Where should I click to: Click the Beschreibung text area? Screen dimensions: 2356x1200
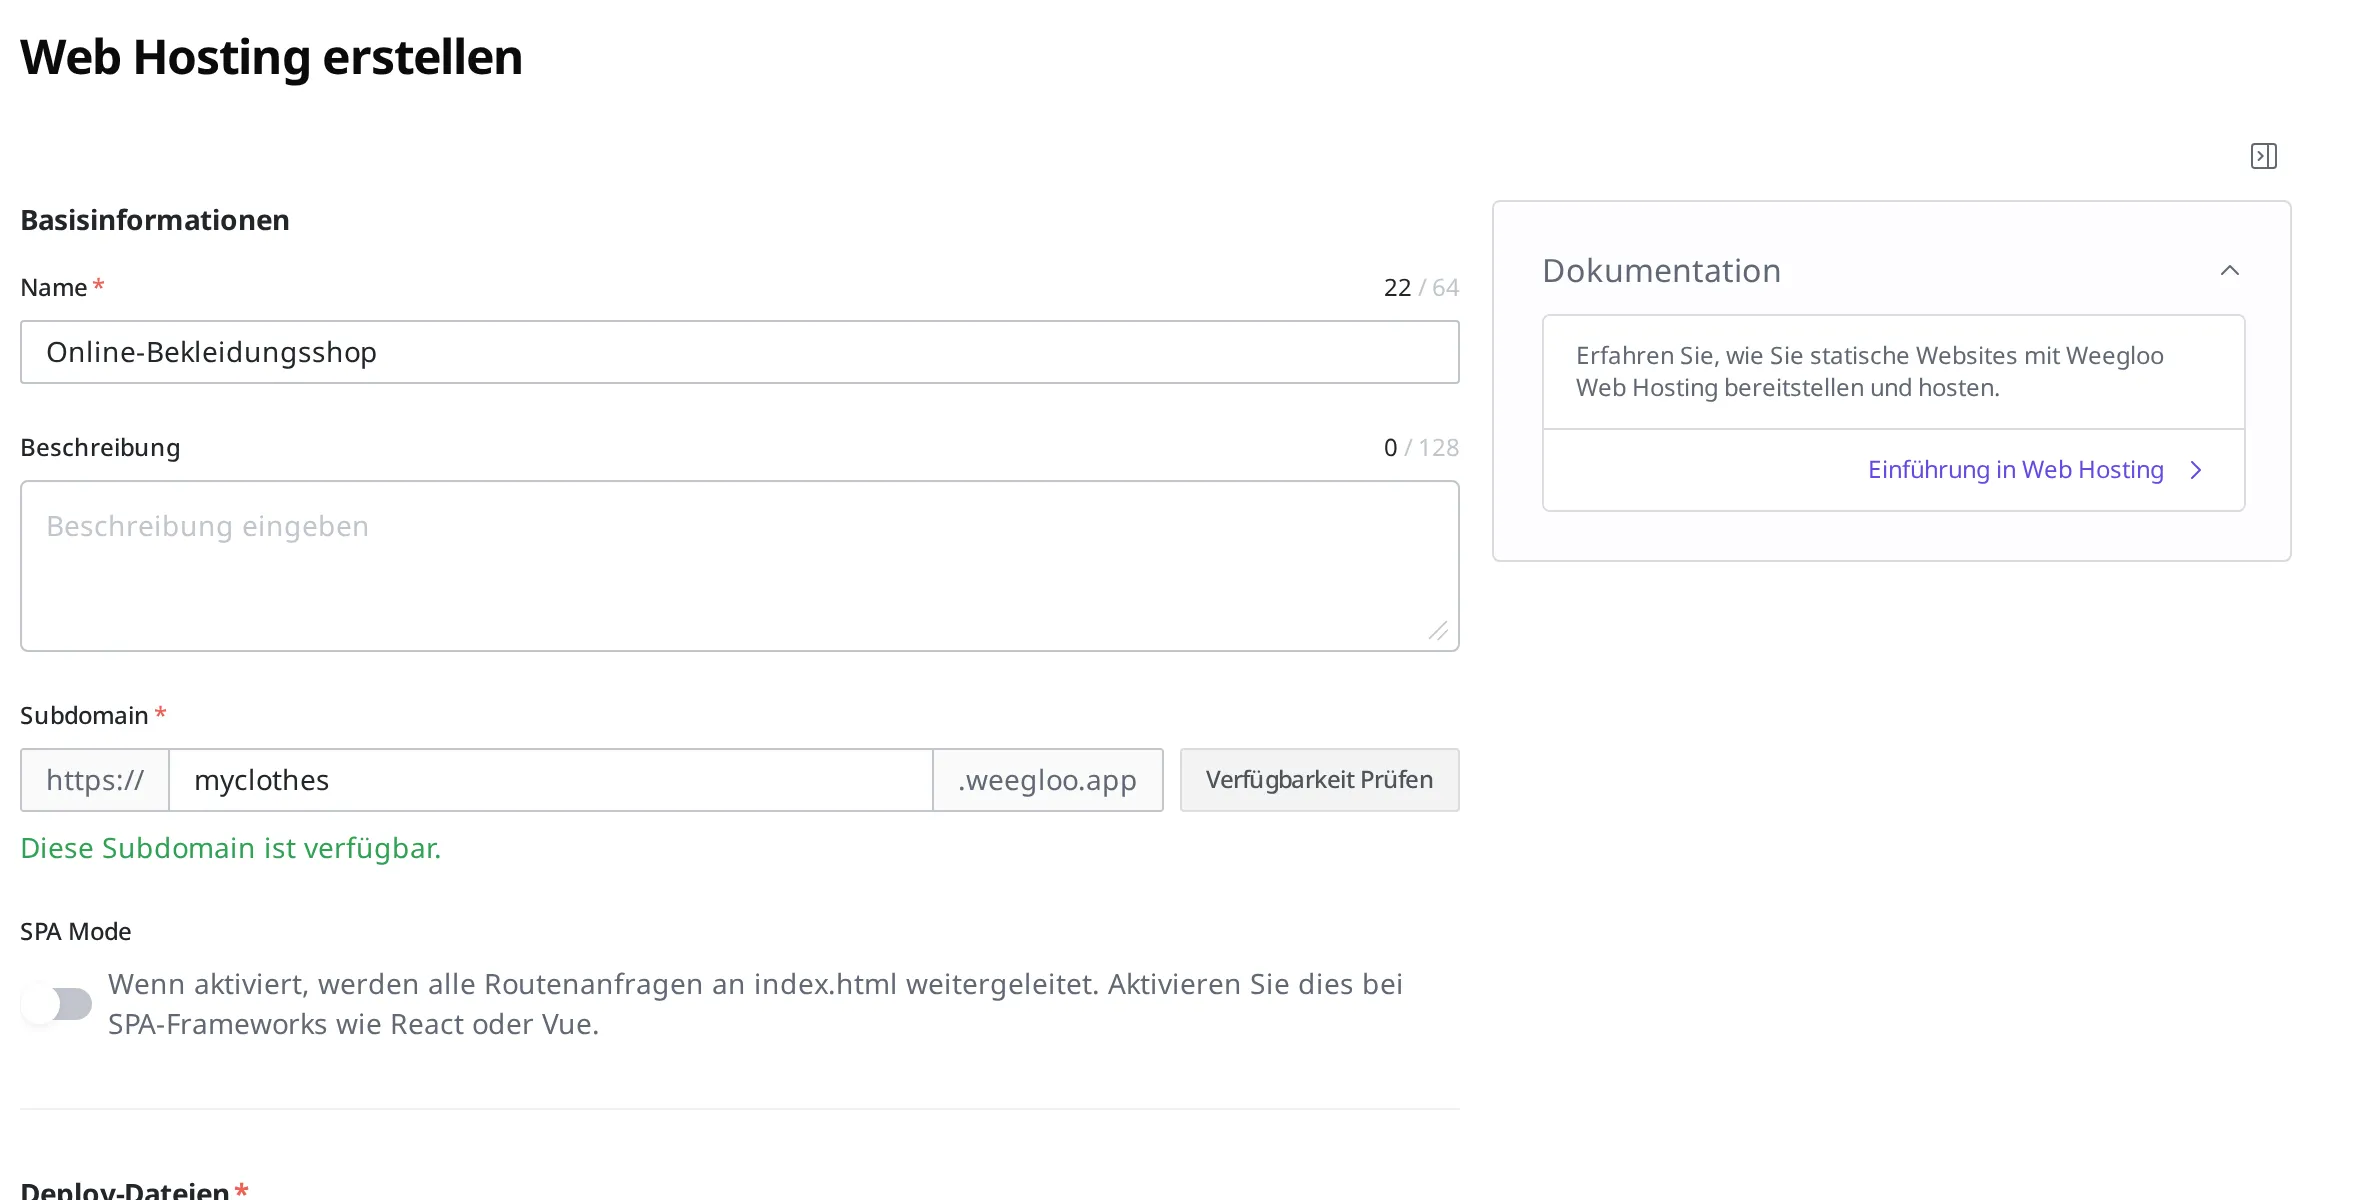739,566
